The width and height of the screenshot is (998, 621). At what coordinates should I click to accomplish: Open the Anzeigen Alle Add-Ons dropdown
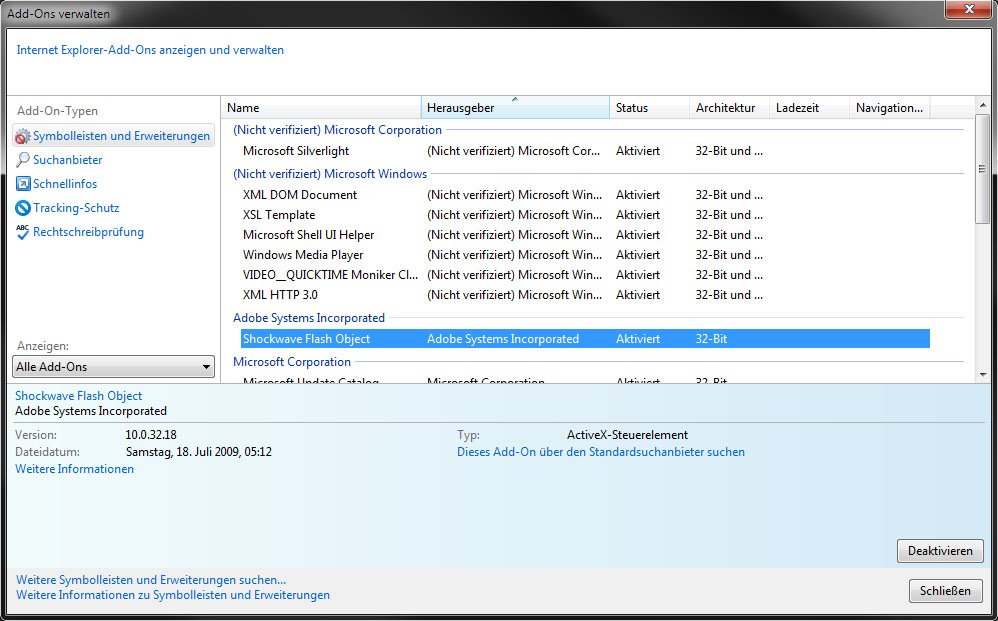115,367
